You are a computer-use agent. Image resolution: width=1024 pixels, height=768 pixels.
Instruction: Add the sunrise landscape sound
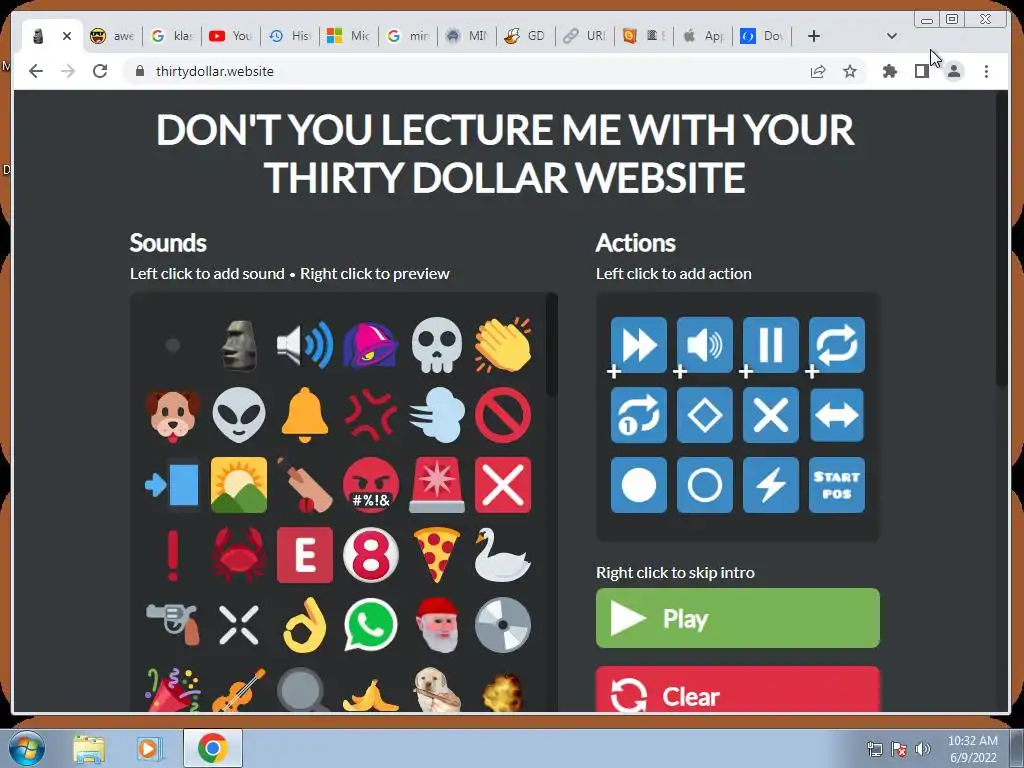(239, 485)
